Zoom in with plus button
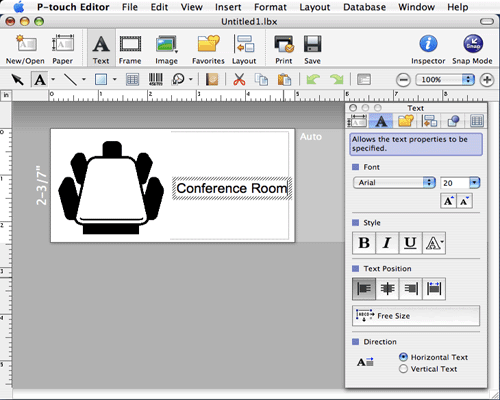Image resolution: width=500 pixels, height=400 pixels. click(x=487, y=80)
